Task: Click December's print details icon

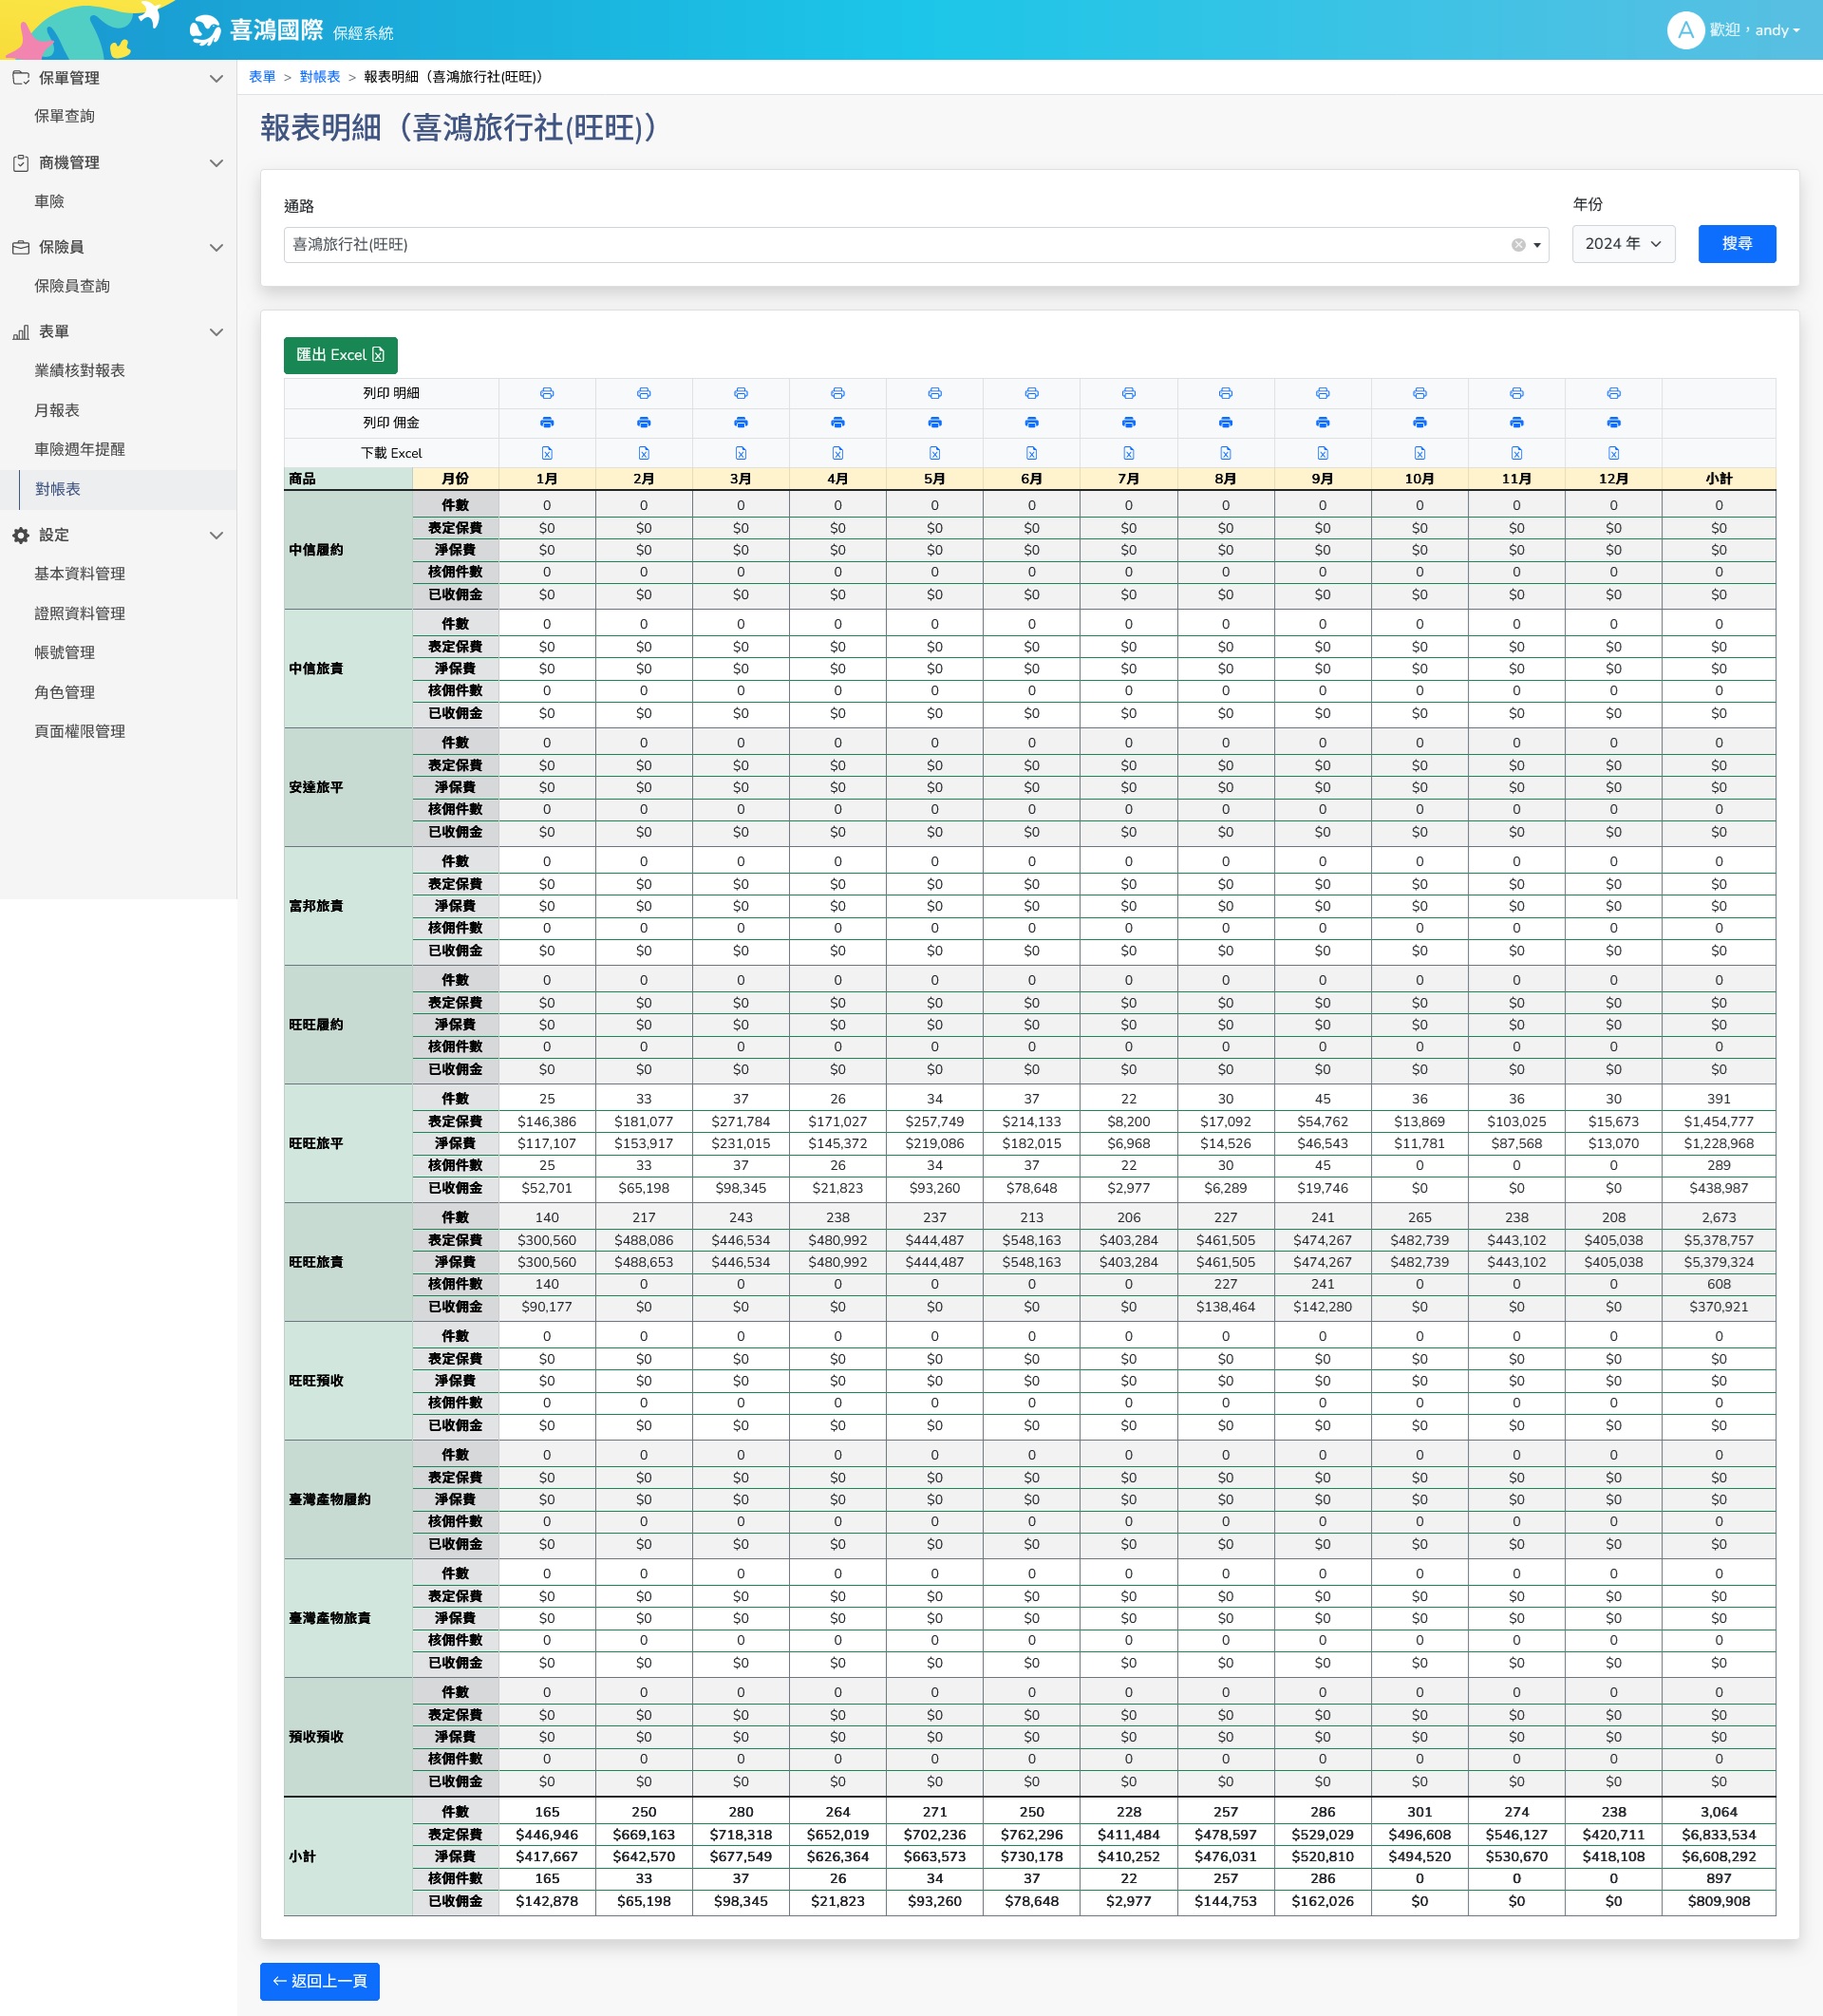Action: coord(1613,393)
